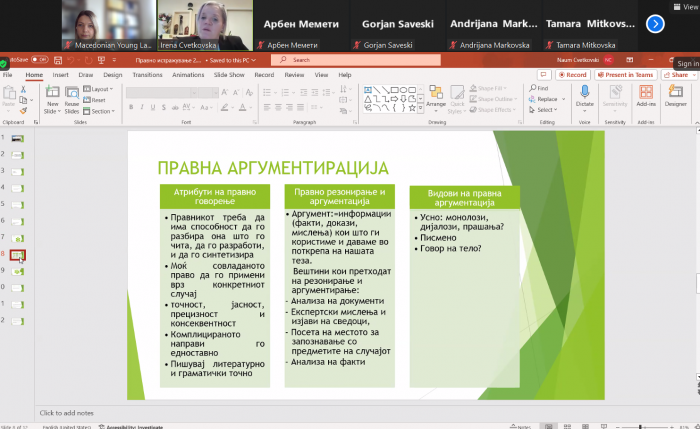The image size is (700, 429).
Task: Click the Find command
Action: 541,88
